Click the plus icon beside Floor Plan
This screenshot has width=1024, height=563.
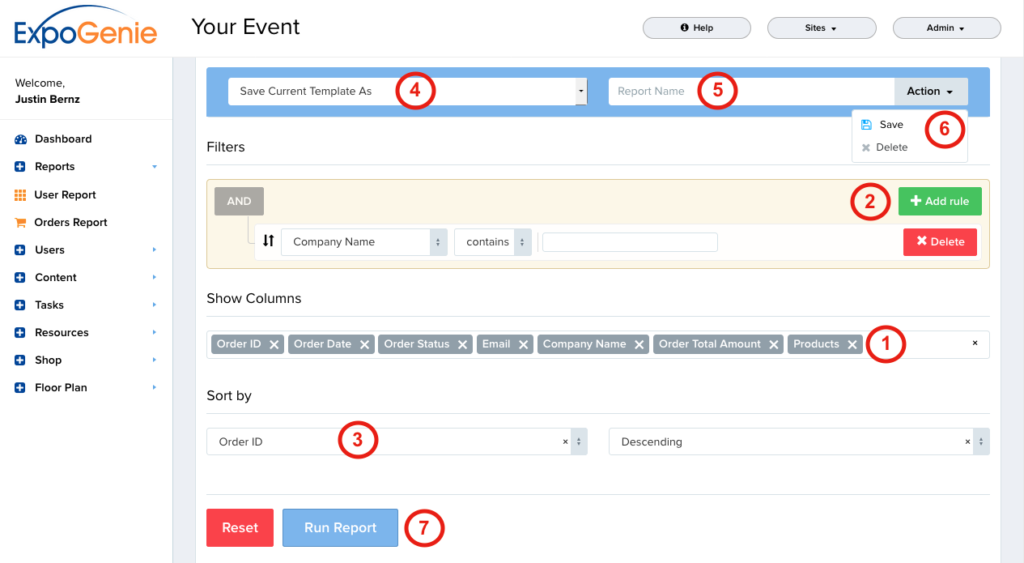pyautogui.click(x=20, y=387)
